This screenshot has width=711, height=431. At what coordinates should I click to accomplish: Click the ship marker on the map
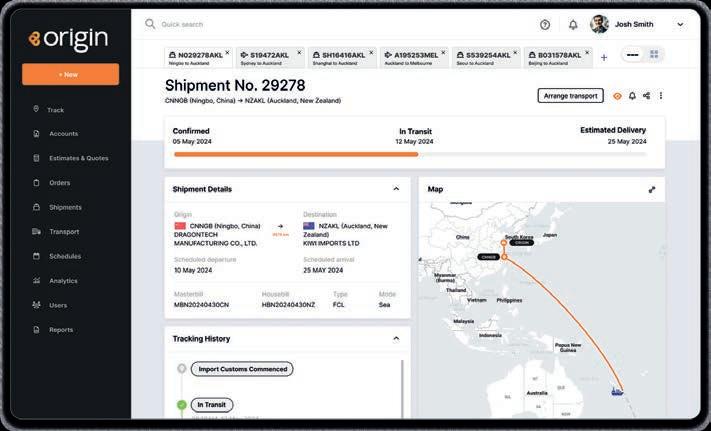click(x=617, y=390)
